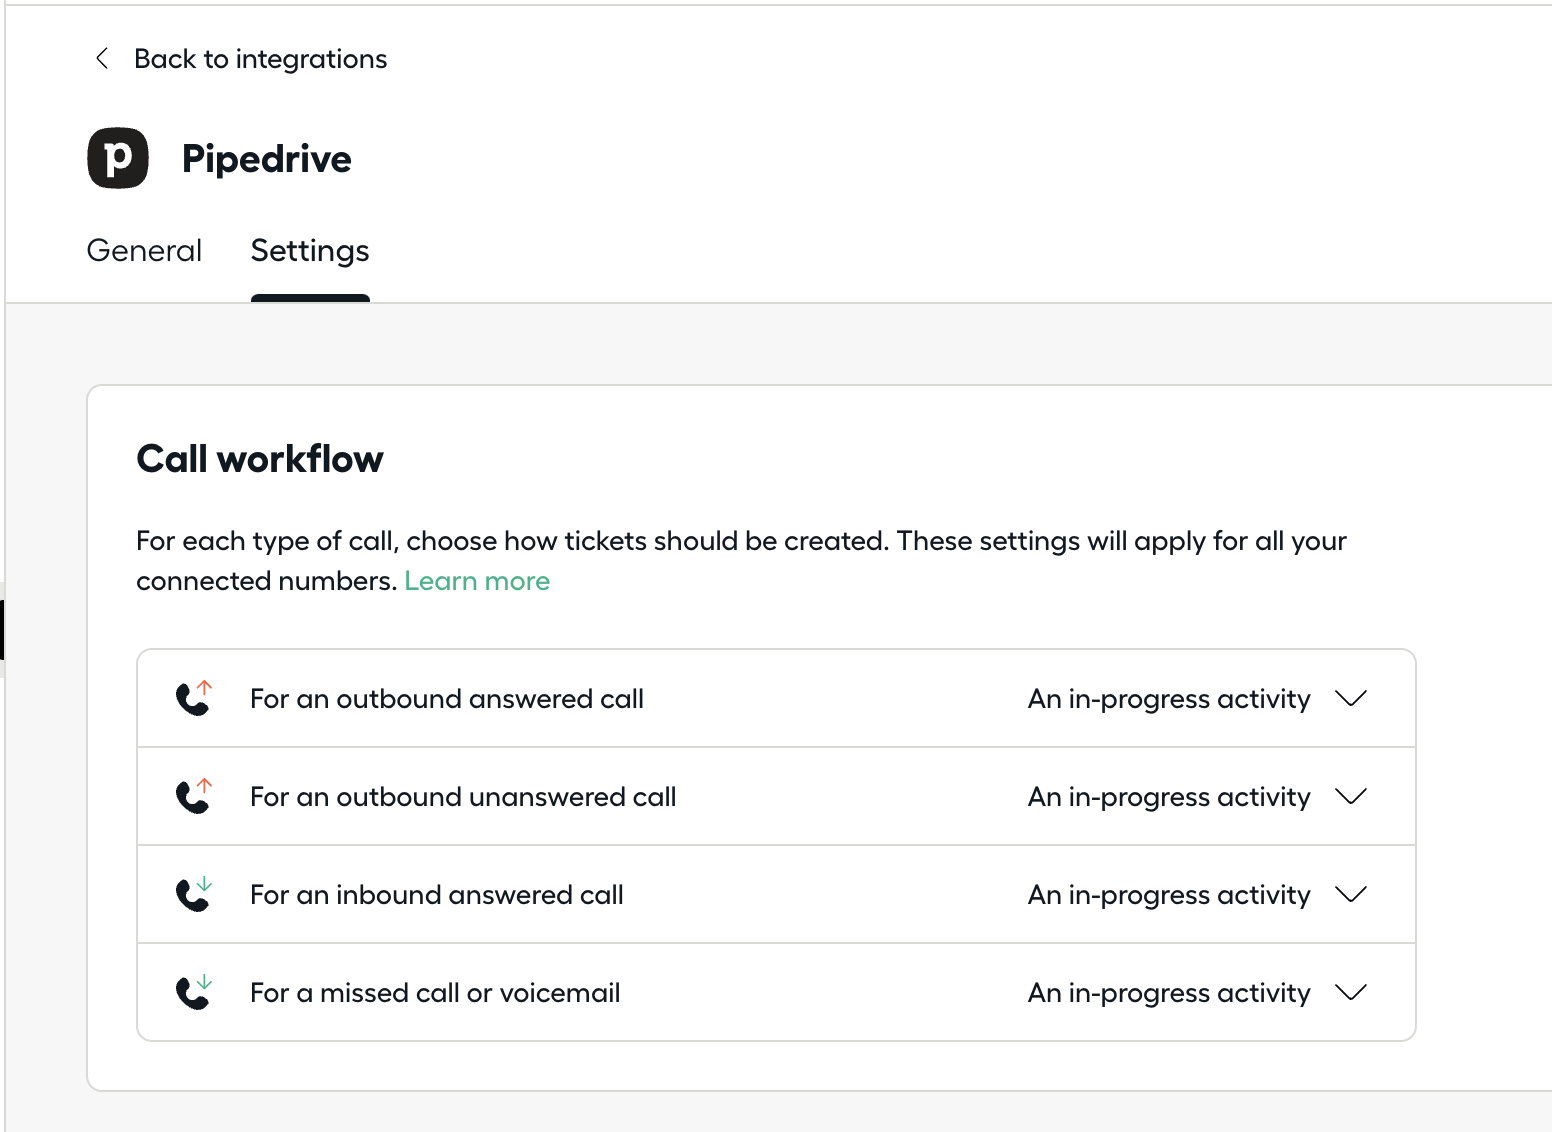Expand chevron for inbound answered call

click(x=1351, y=894)
